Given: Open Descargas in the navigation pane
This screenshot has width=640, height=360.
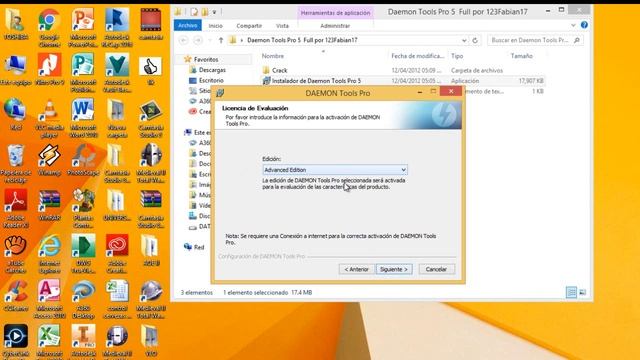Looking at the screenshot, I should 212,70.
